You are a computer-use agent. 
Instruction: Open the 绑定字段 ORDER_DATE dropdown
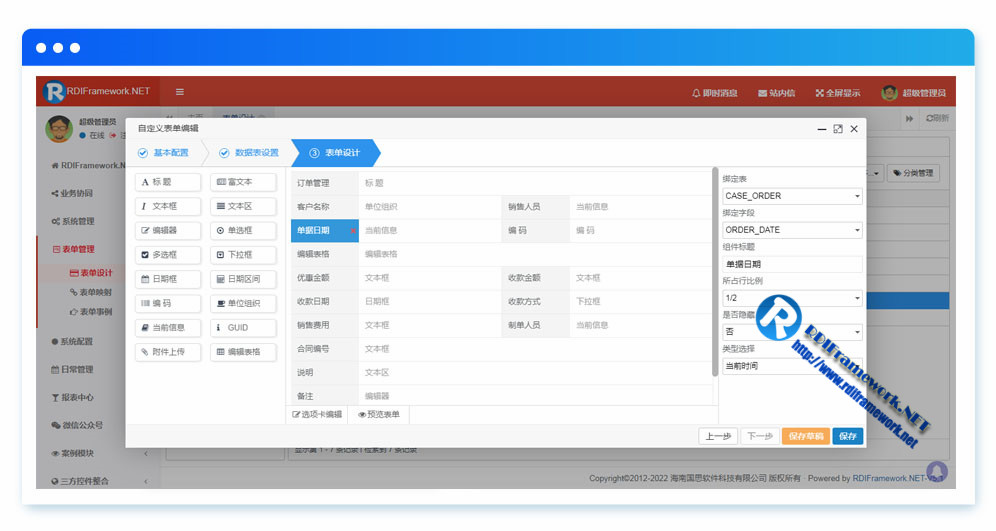pos(792,229)
